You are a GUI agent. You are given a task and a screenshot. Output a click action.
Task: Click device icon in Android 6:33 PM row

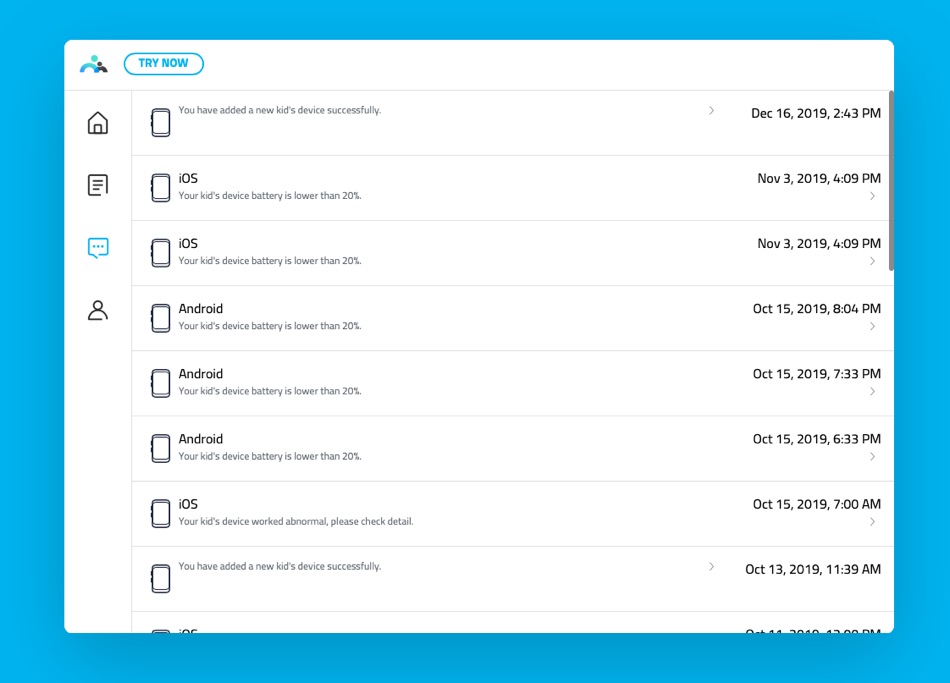coord(161,448)
